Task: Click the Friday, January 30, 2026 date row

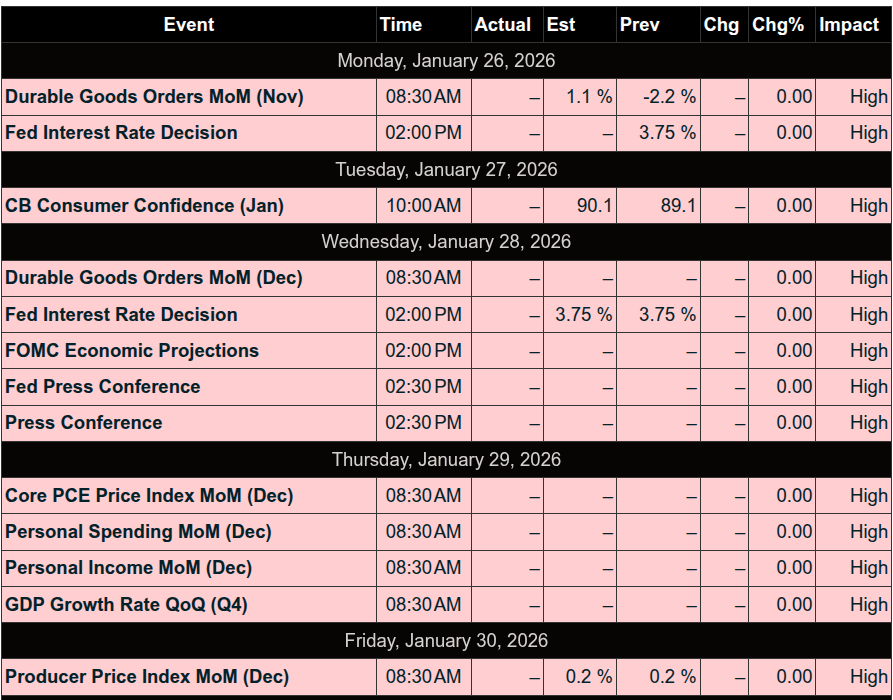Action: point(446,641)
